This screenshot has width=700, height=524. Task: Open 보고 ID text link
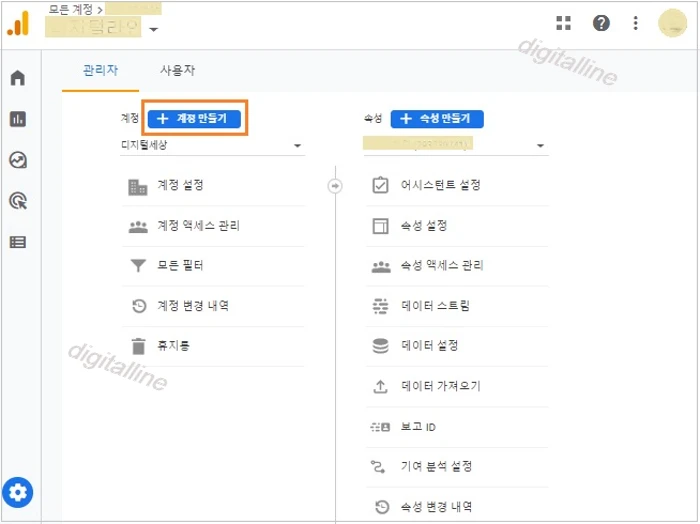(418, 427)
